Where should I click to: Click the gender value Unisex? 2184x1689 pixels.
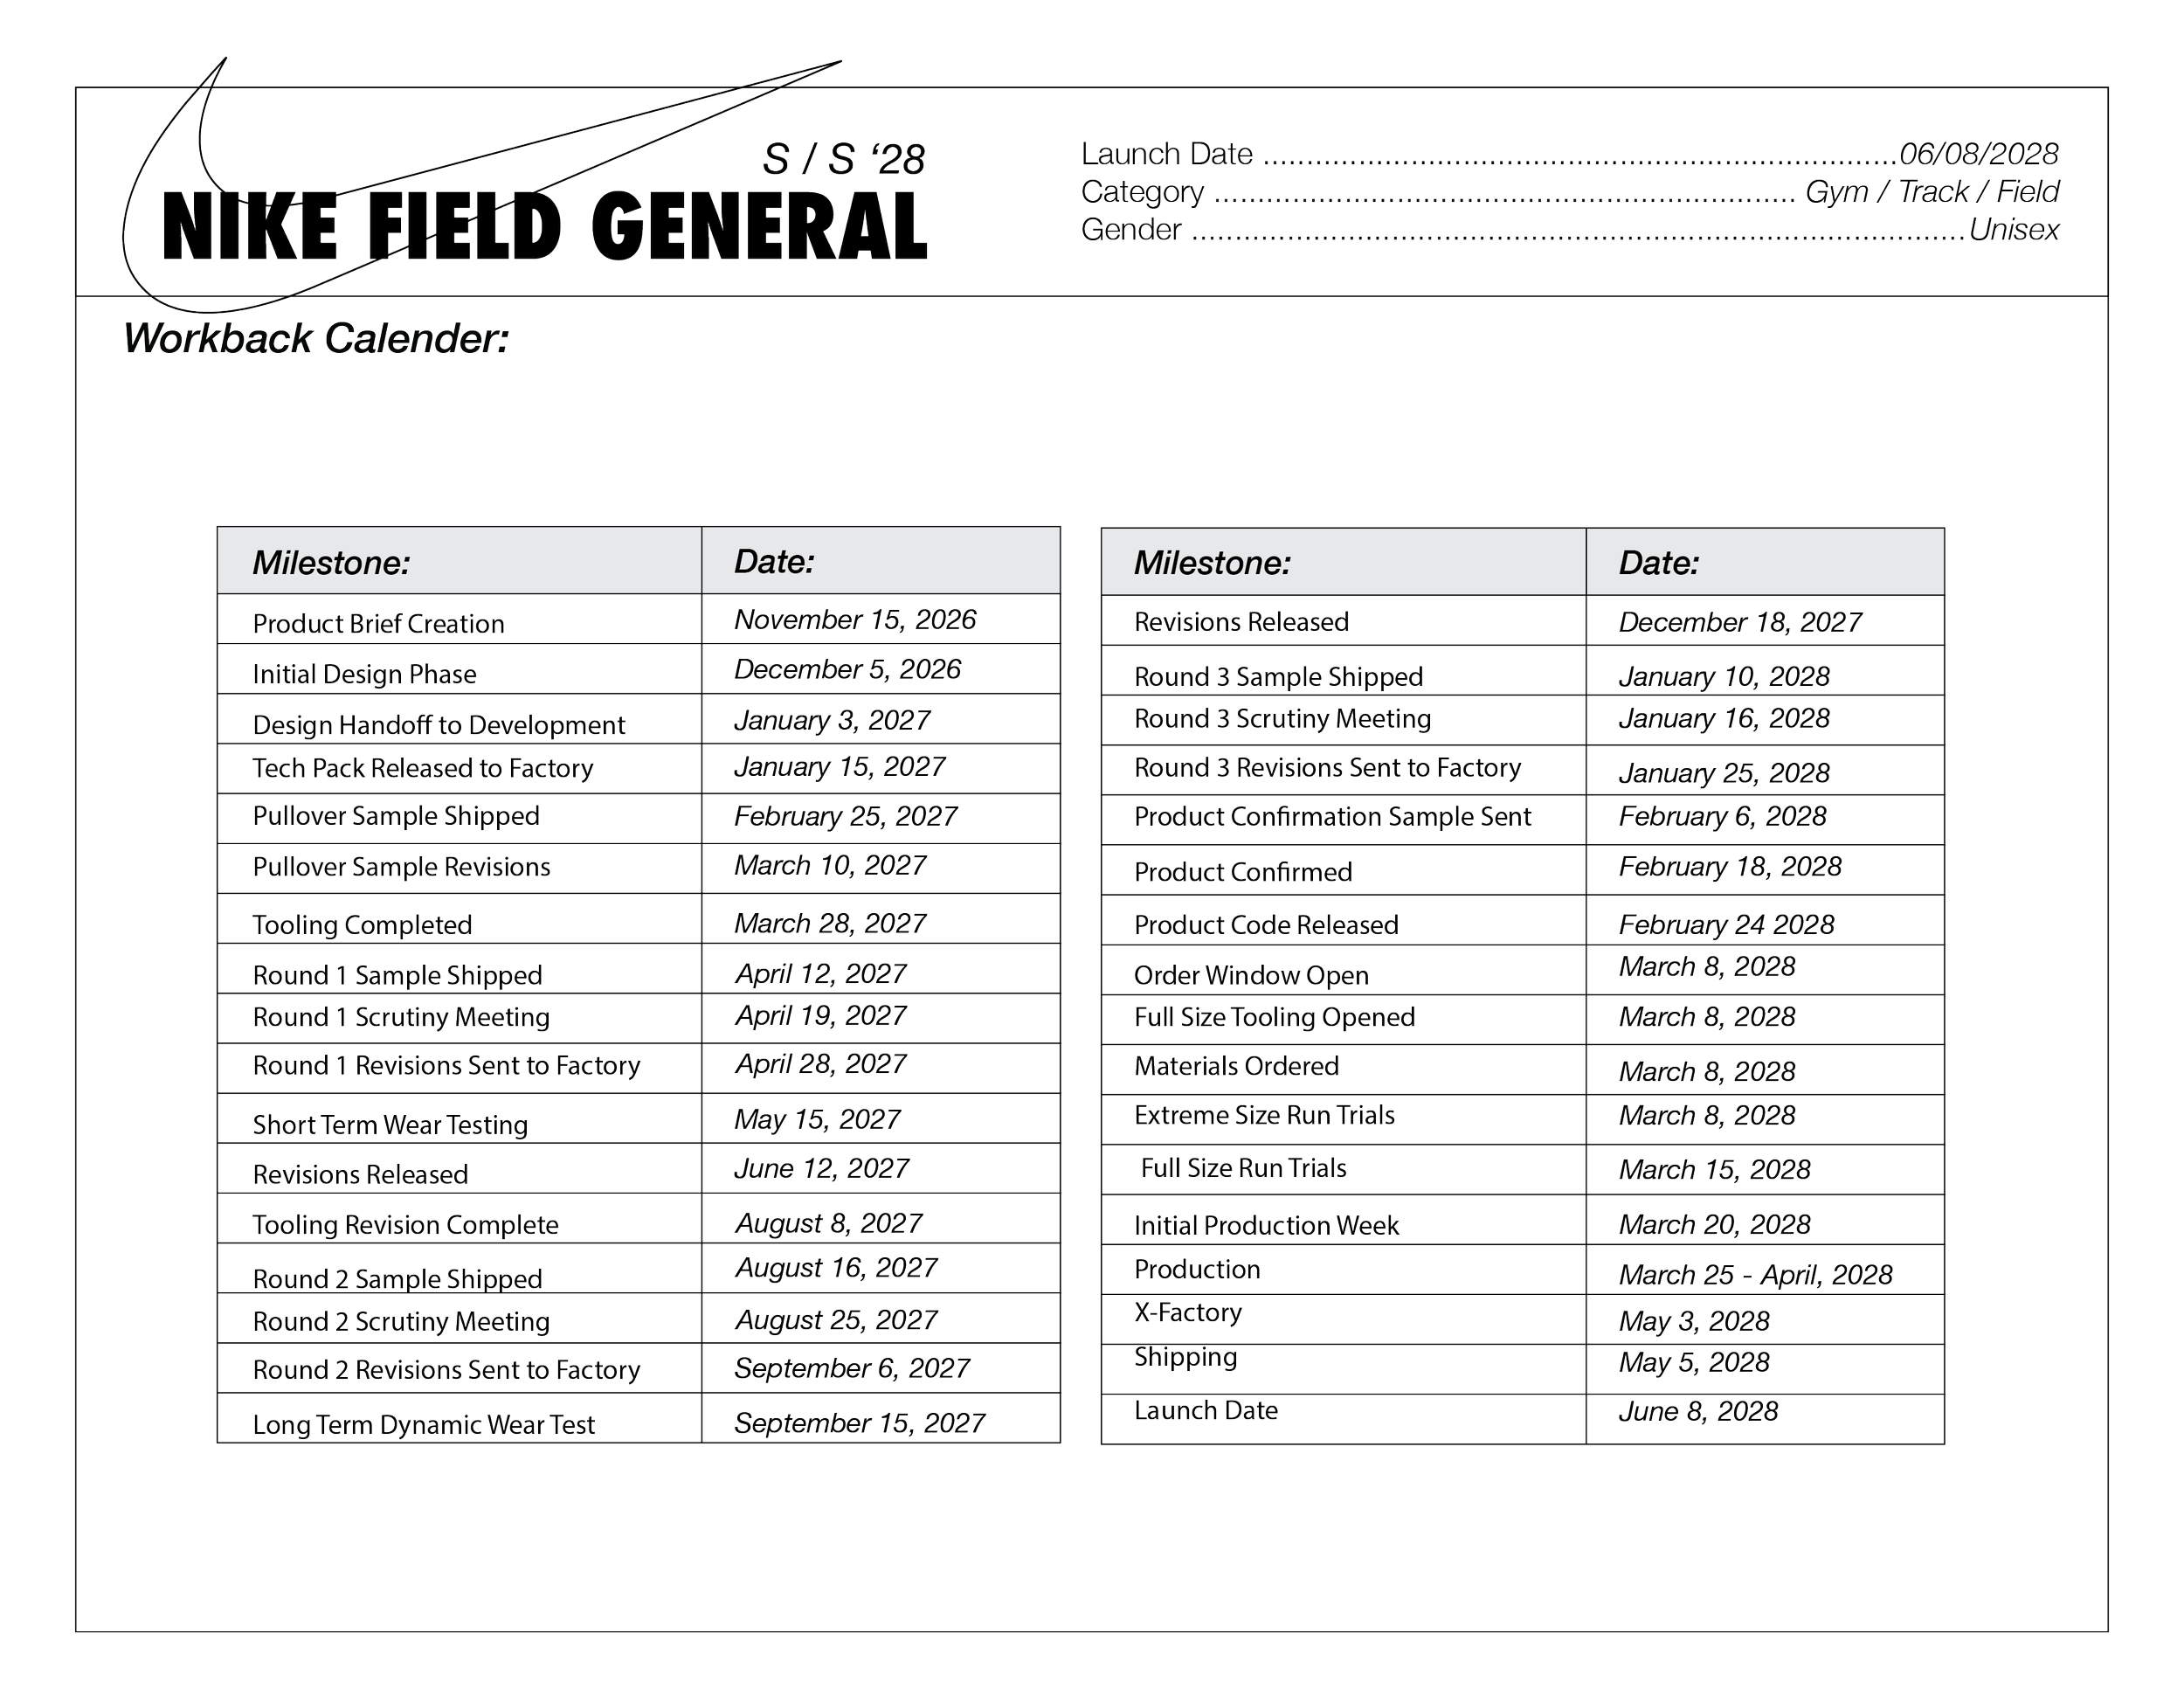2014,230
